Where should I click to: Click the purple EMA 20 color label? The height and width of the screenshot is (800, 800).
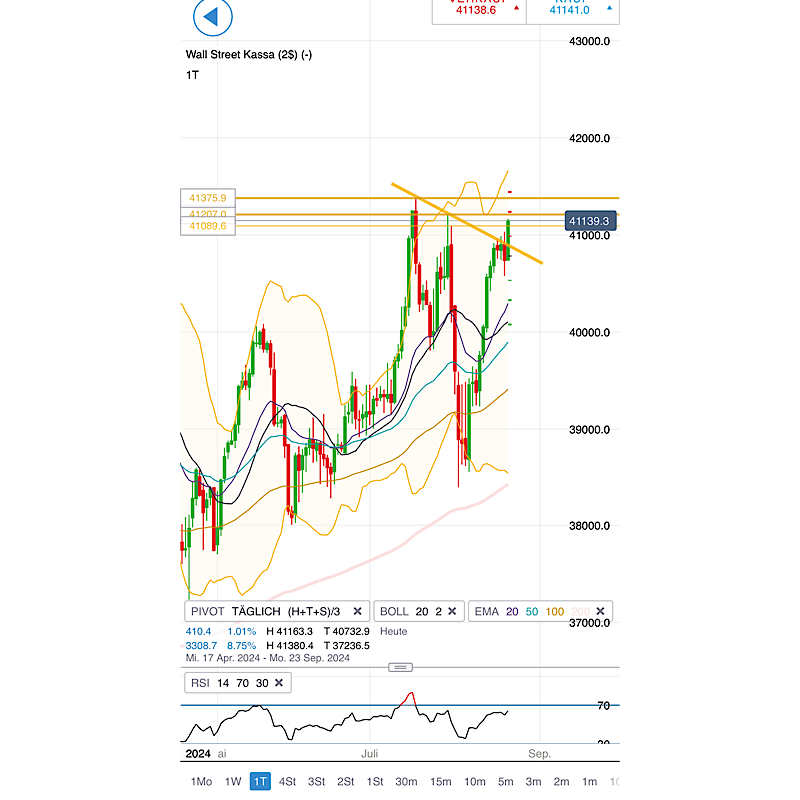(513, 611)
